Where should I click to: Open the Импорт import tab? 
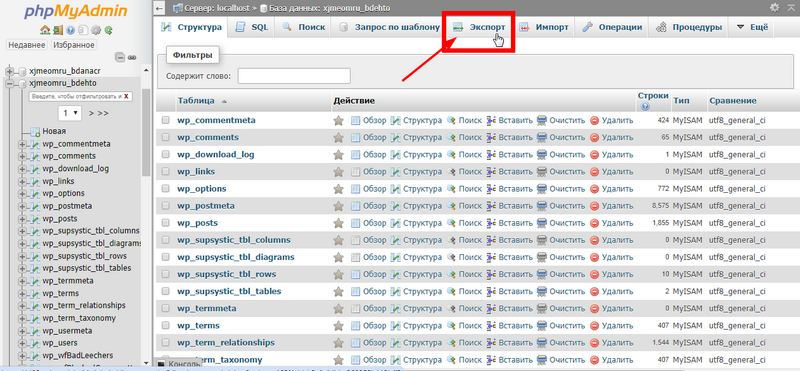(x=544, y=27)
